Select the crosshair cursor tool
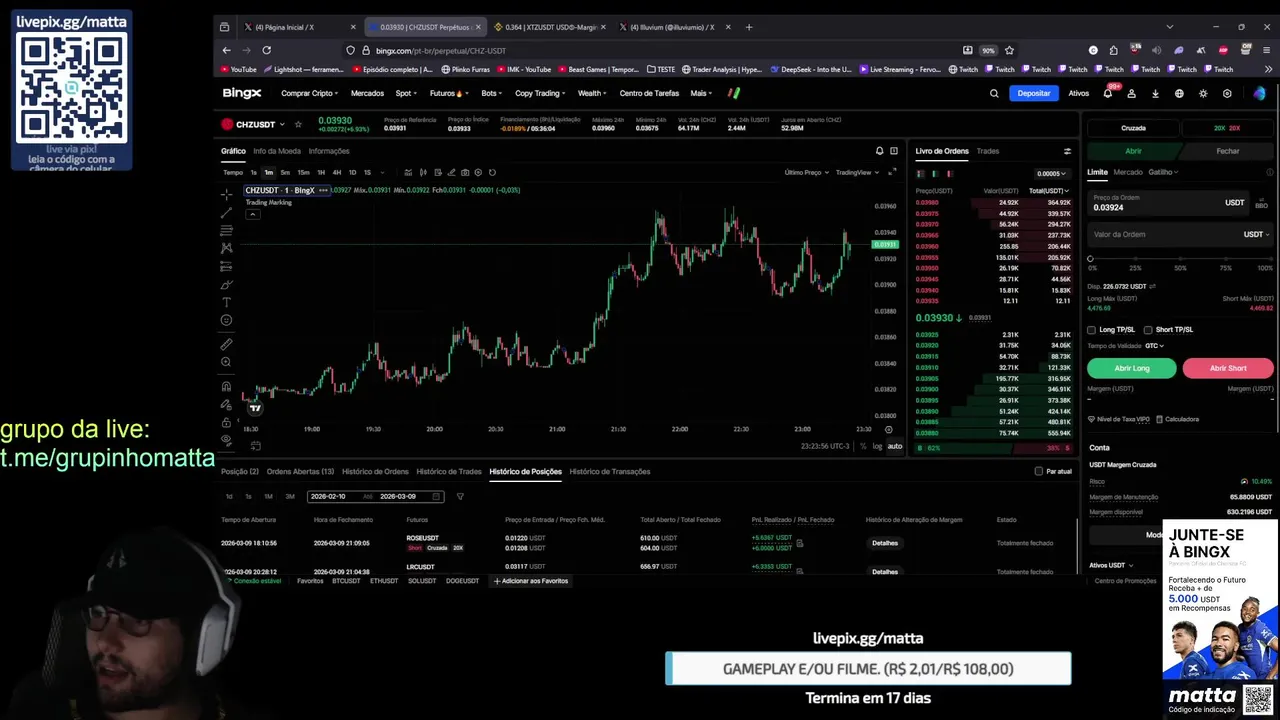The height and width of the screenshot is (720, 1280). tap(227, 194)
